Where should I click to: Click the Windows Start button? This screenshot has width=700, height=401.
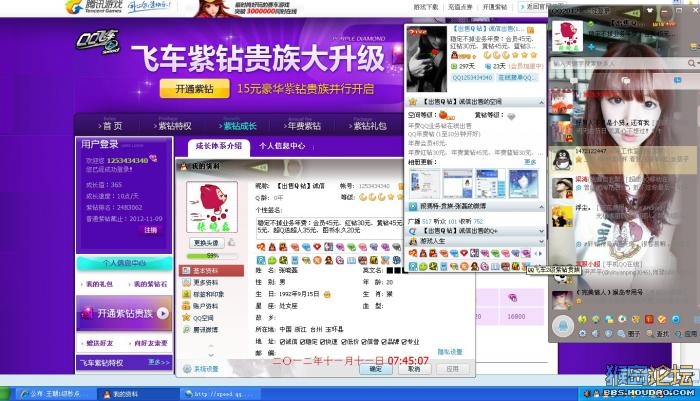coord(5,394)
